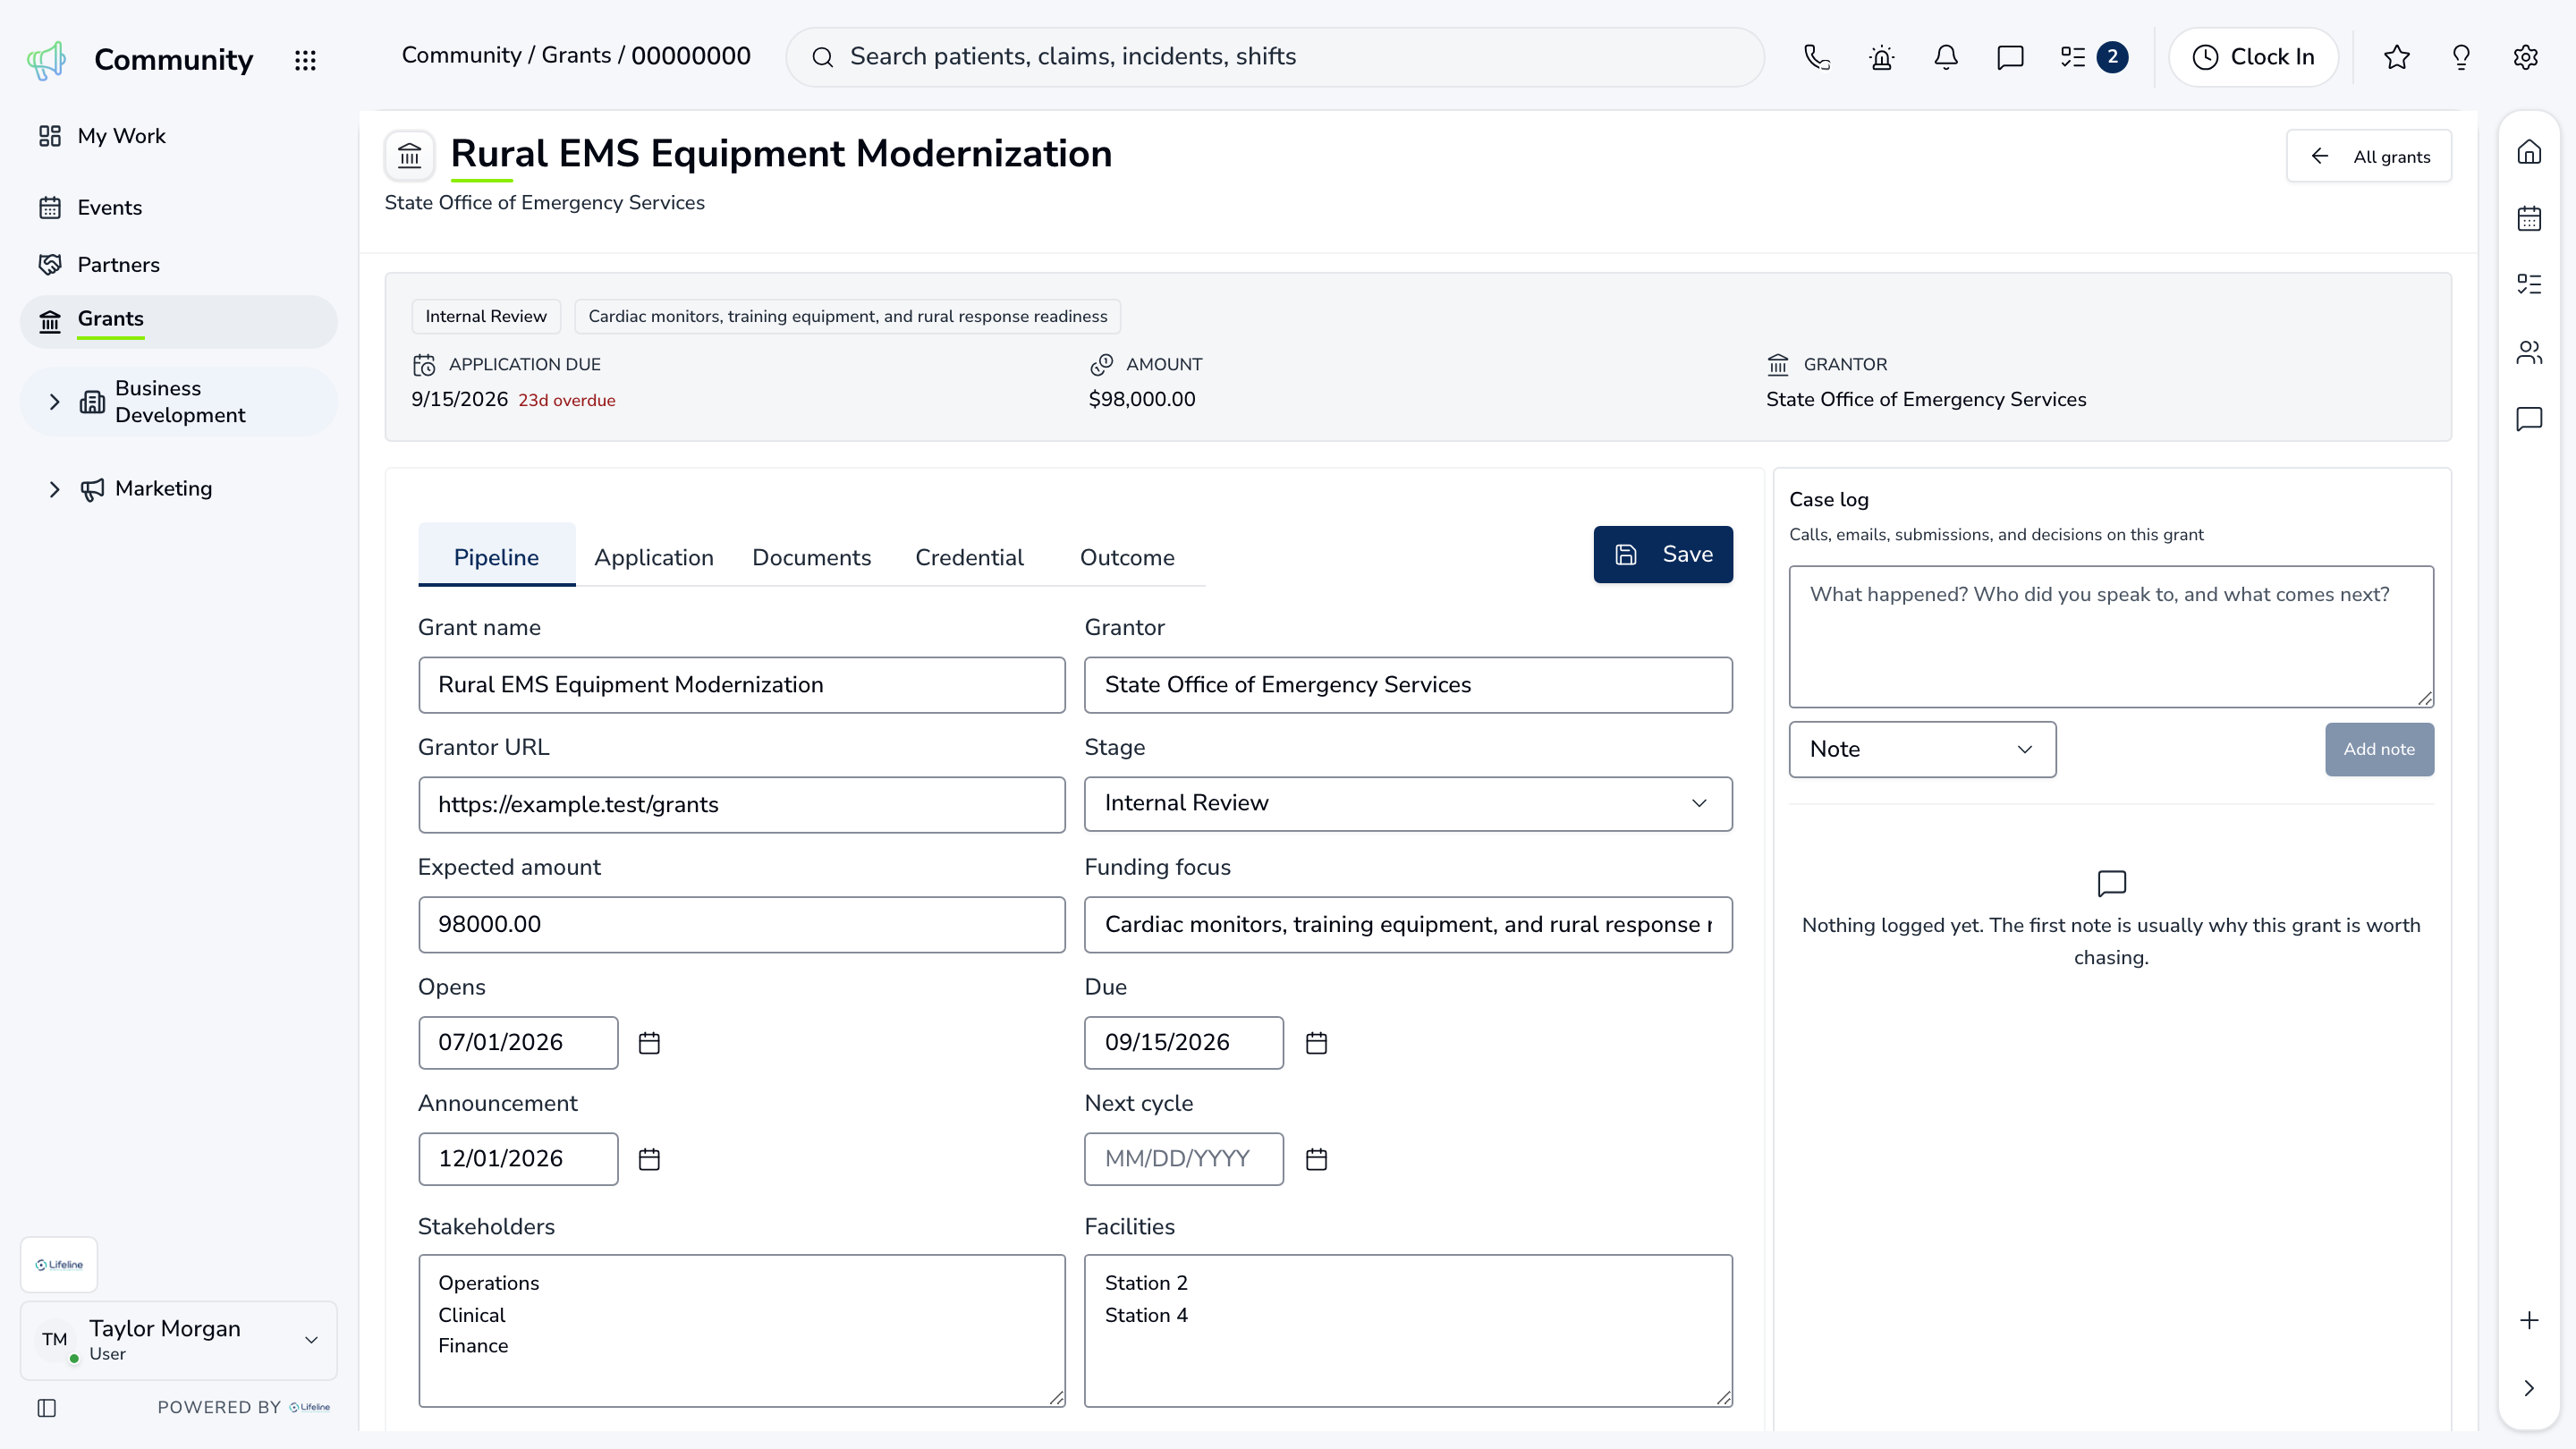Go back to All grants

pyautogui.click(x=2369, y=156)
